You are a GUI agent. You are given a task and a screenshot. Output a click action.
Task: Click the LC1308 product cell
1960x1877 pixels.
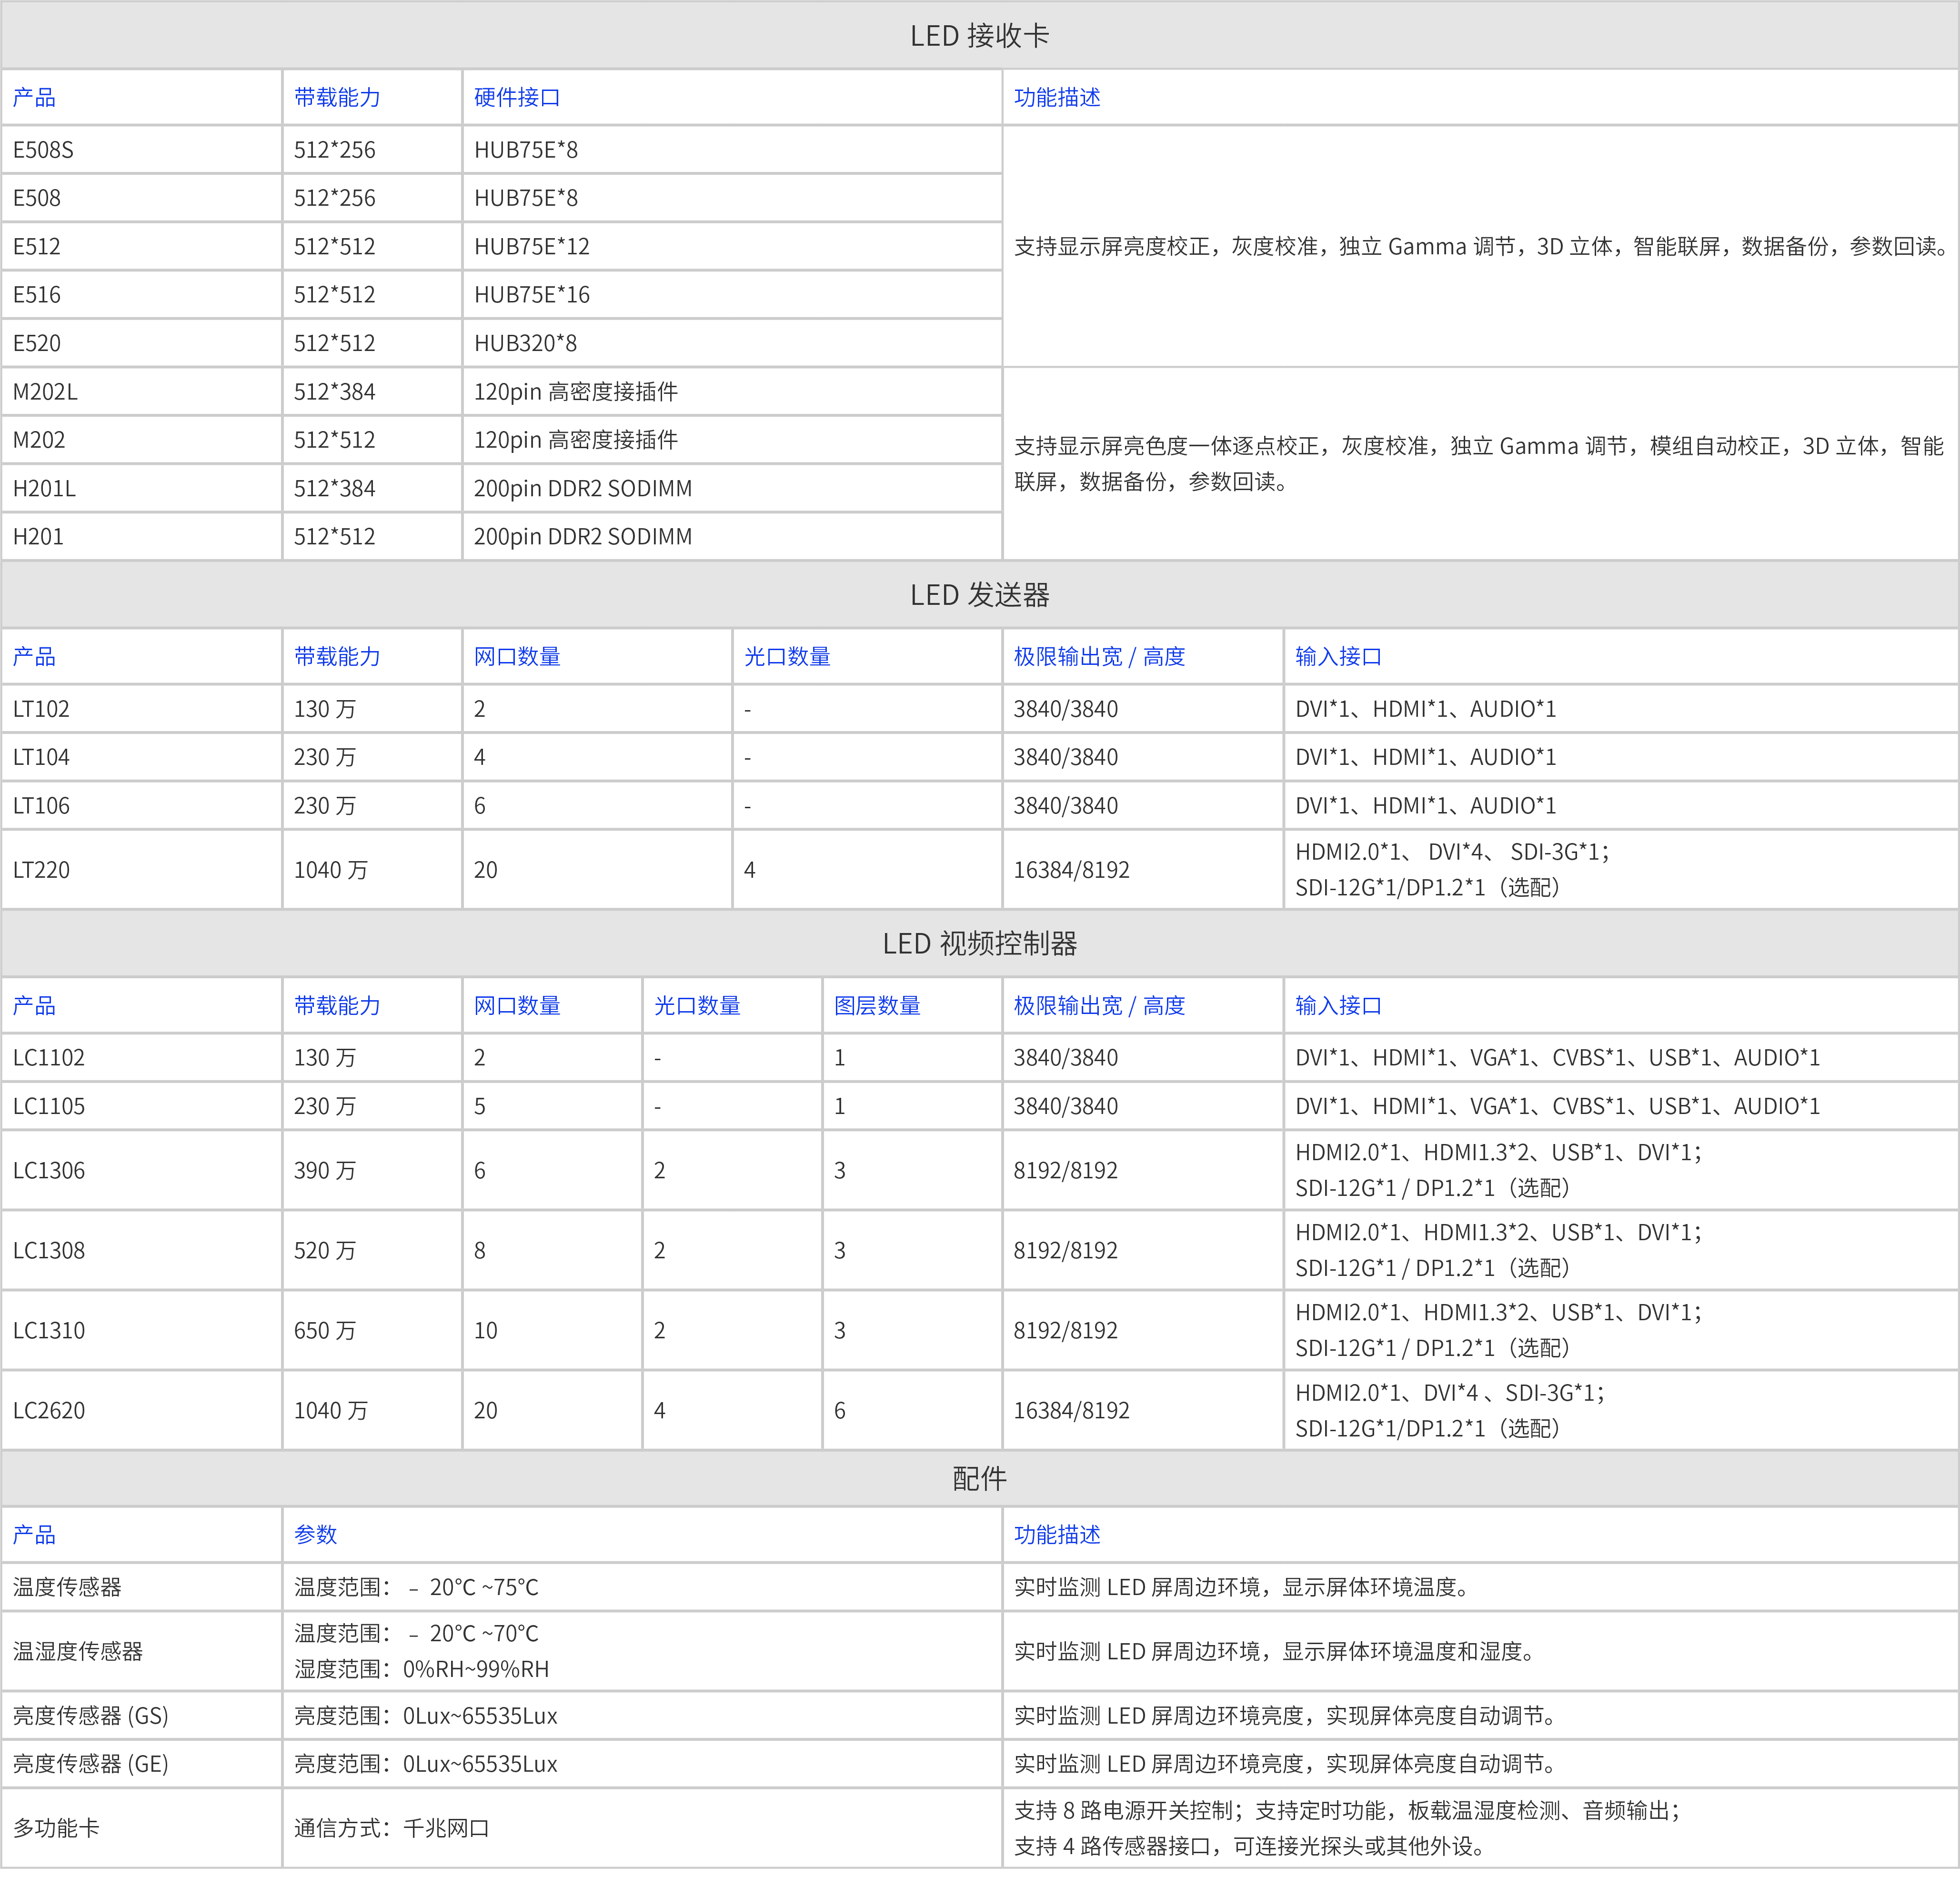[x=142, y=1250]
